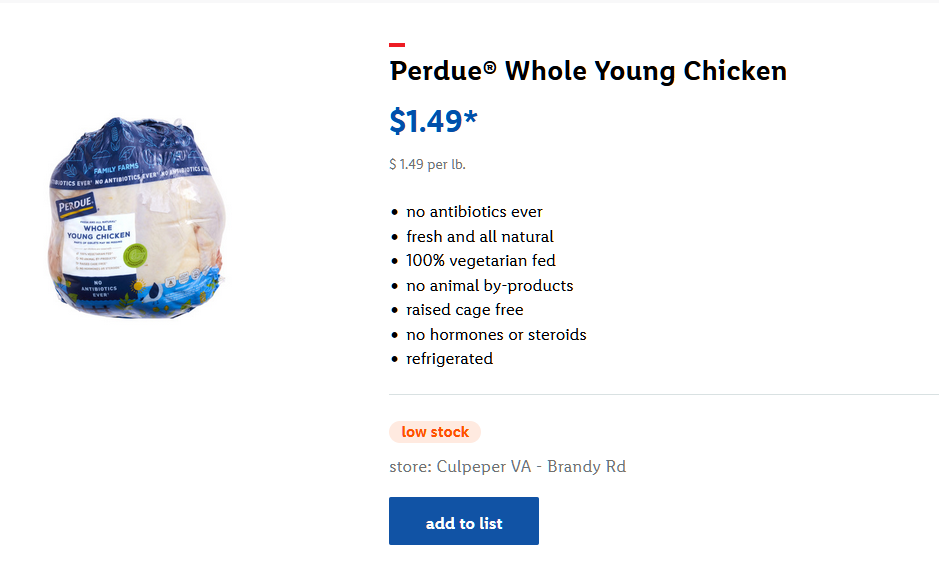Viewport: 939px width, 568px height.
Task: Select the no animal by-products bullet
Action: point(489,286)
